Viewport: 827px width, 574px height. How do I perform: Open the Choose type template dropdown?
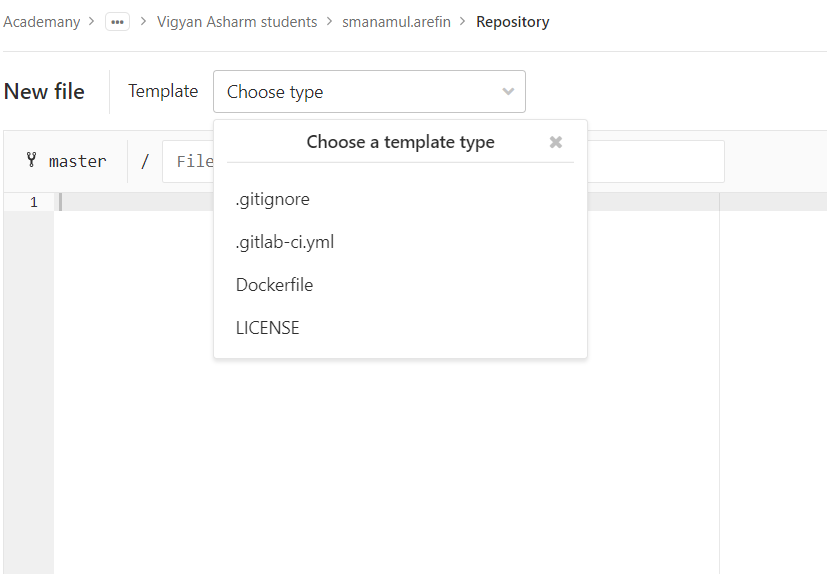[368, 92]
